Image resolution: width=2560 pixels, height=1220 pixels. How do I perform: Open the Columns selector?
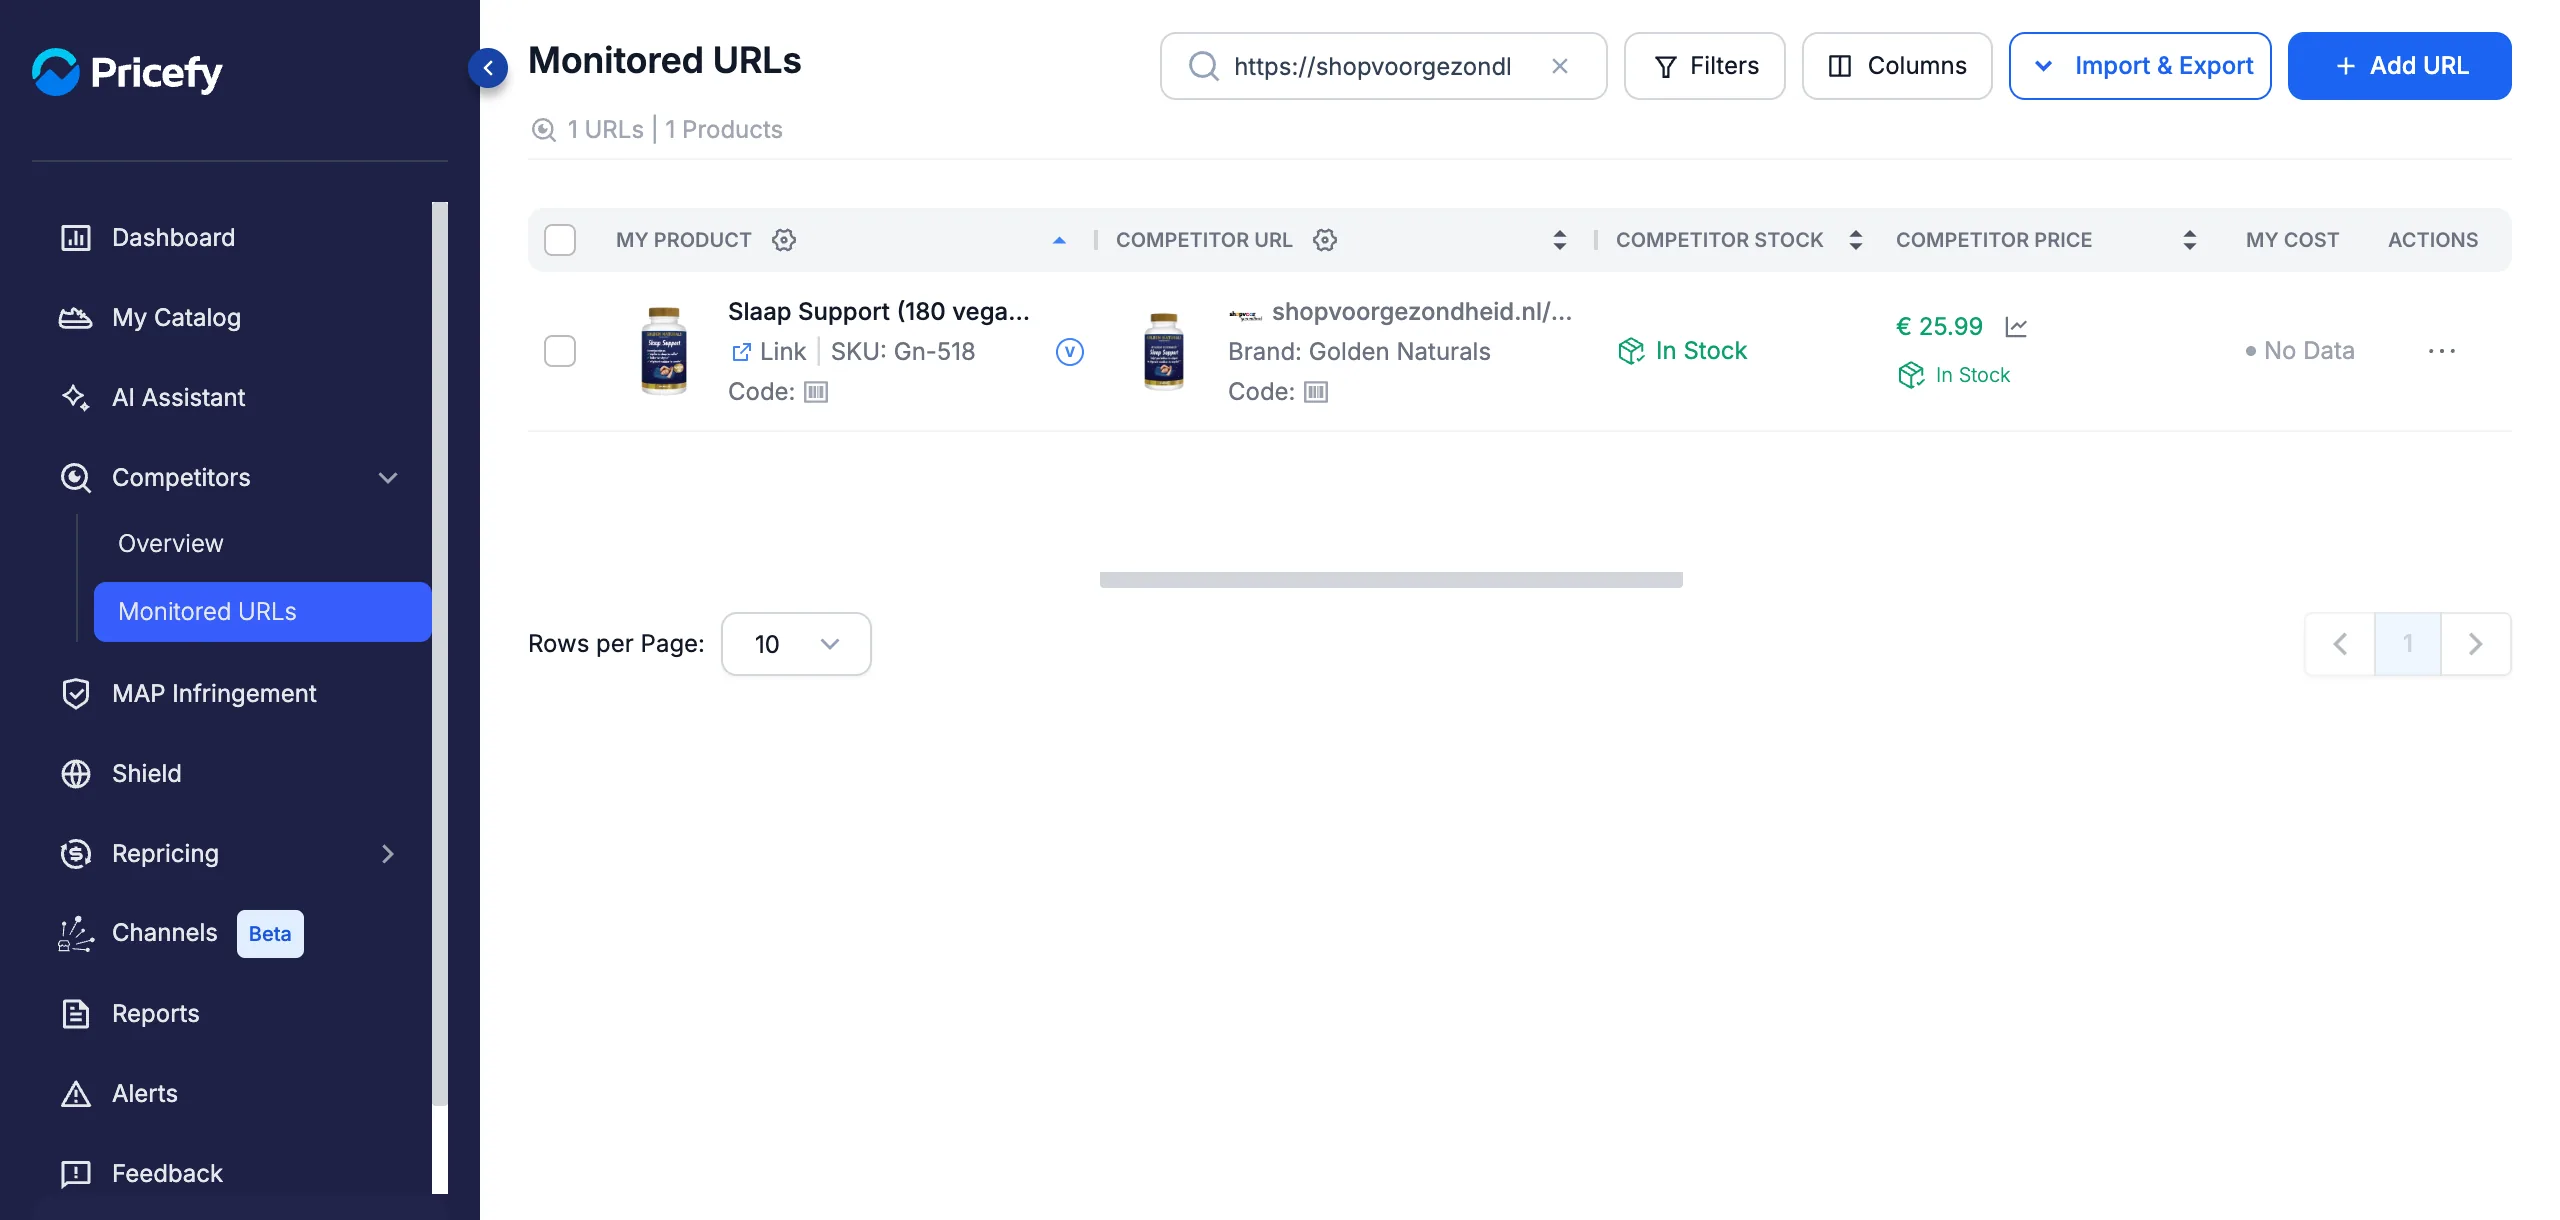click(x=1897, y=66)
